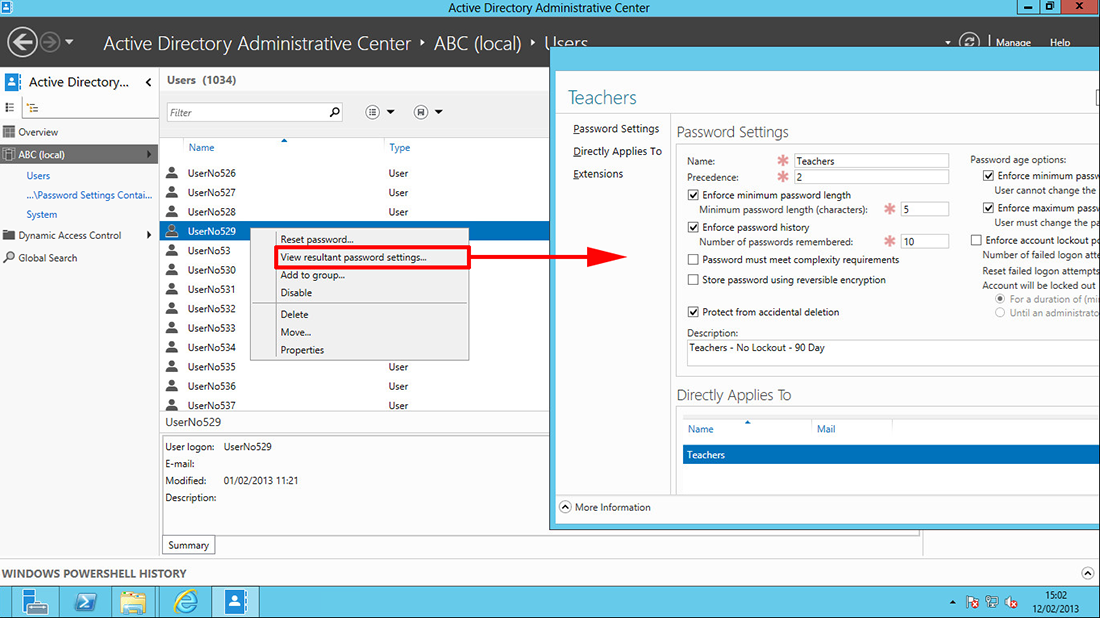Toggle Protect from accidental deletion

693,312
